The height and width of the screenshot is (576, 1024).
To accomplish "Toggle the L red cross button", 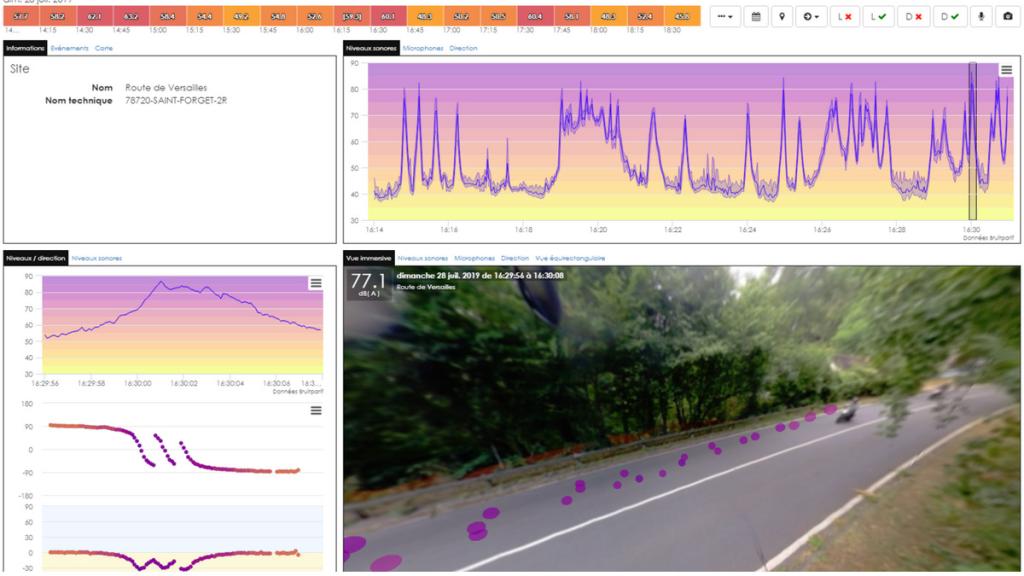I will pos(845,17).
